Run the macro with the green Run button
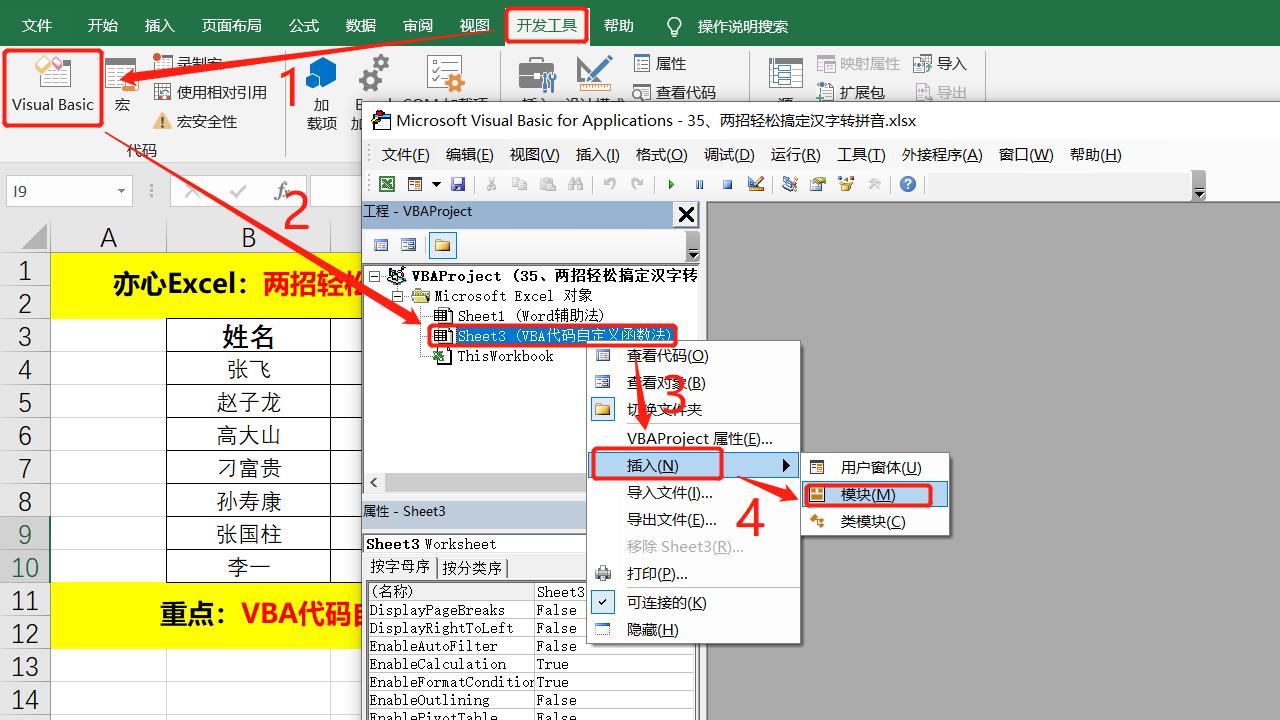1280x720 pixels. pos(671,184)
